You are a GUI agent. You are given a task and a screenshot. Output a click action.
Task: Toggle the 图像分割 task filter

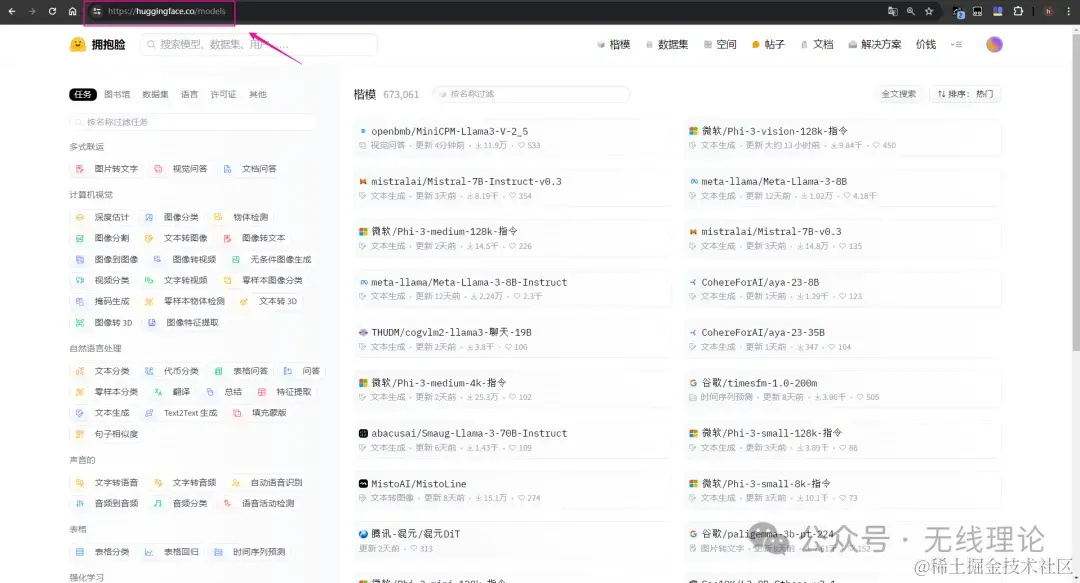click(x=103, y=238)
